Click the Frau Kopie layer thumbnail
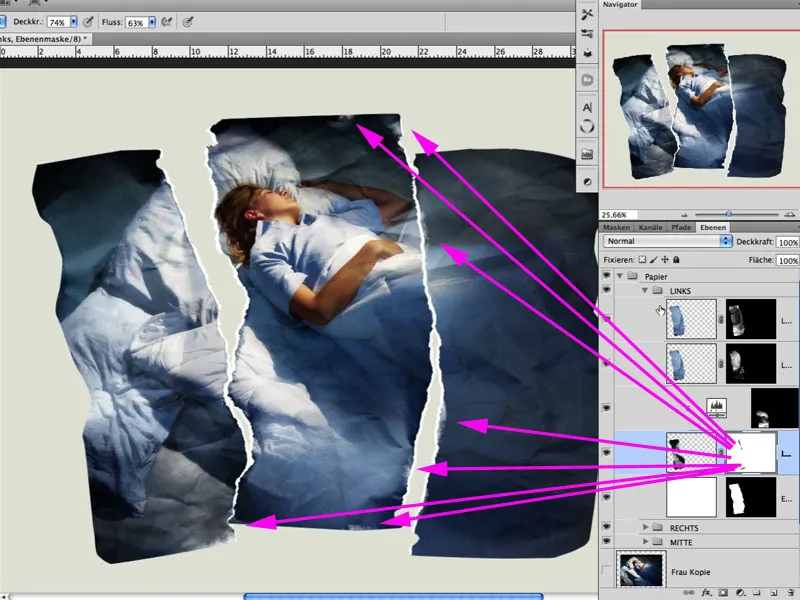The height and width of the screenshot is (600, 800). point(640,565)
